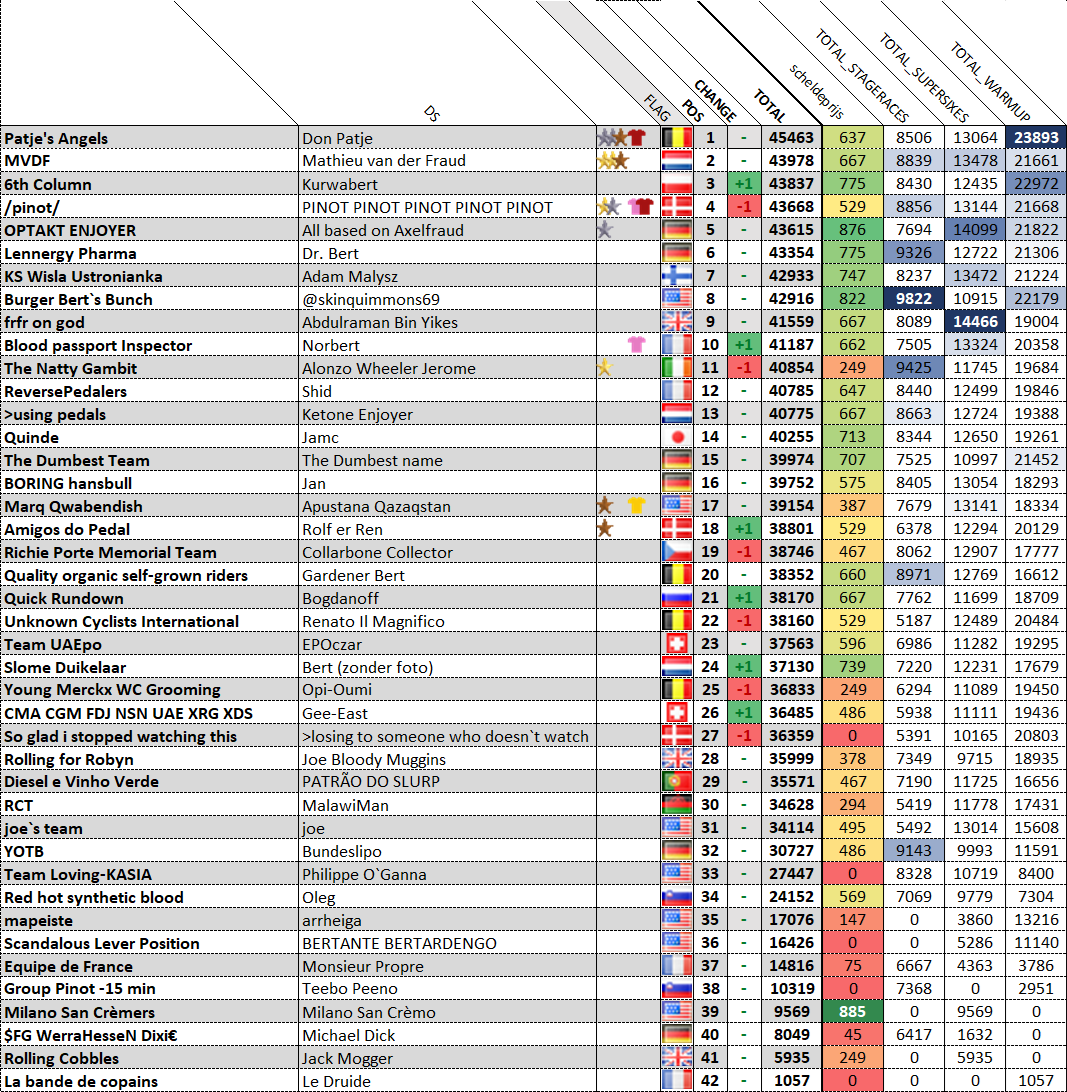This screenshot has height=1092, width=1067.
Task: Click the Malawi flag in the RCT row
Action: pyautogui.click(x=676, y=804)
